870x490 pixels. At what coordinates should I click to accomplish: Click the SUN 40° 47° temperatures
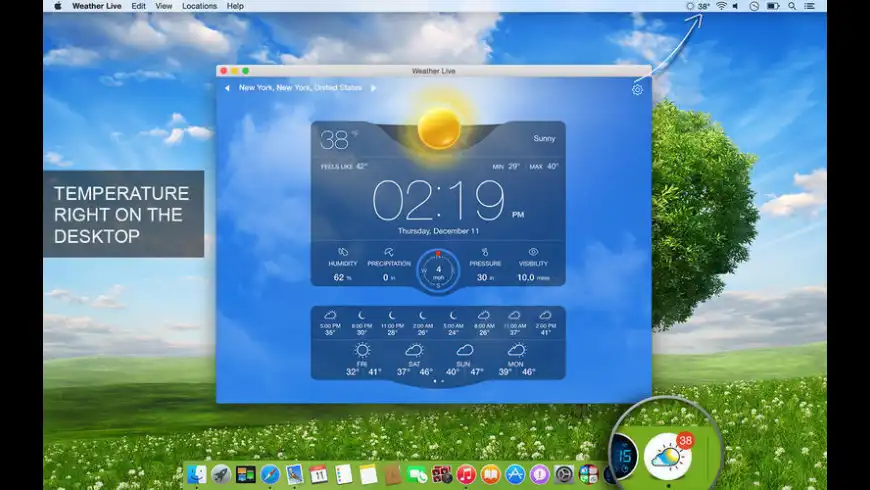(x=465, y=372)
